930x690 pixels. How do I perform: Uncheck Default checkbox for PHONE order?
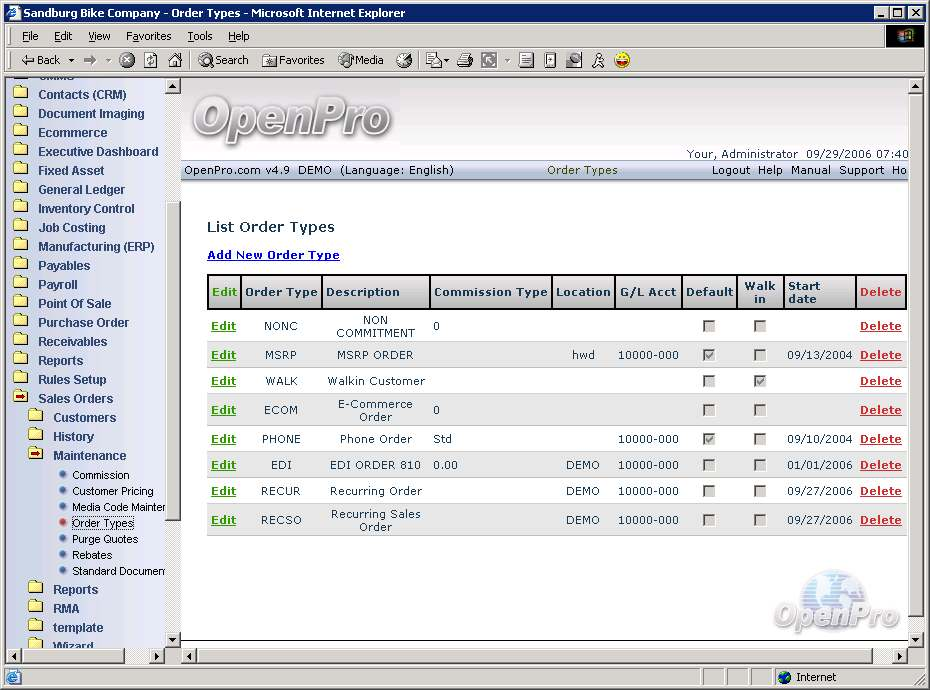pyautogui.click(x=709, y=439)
